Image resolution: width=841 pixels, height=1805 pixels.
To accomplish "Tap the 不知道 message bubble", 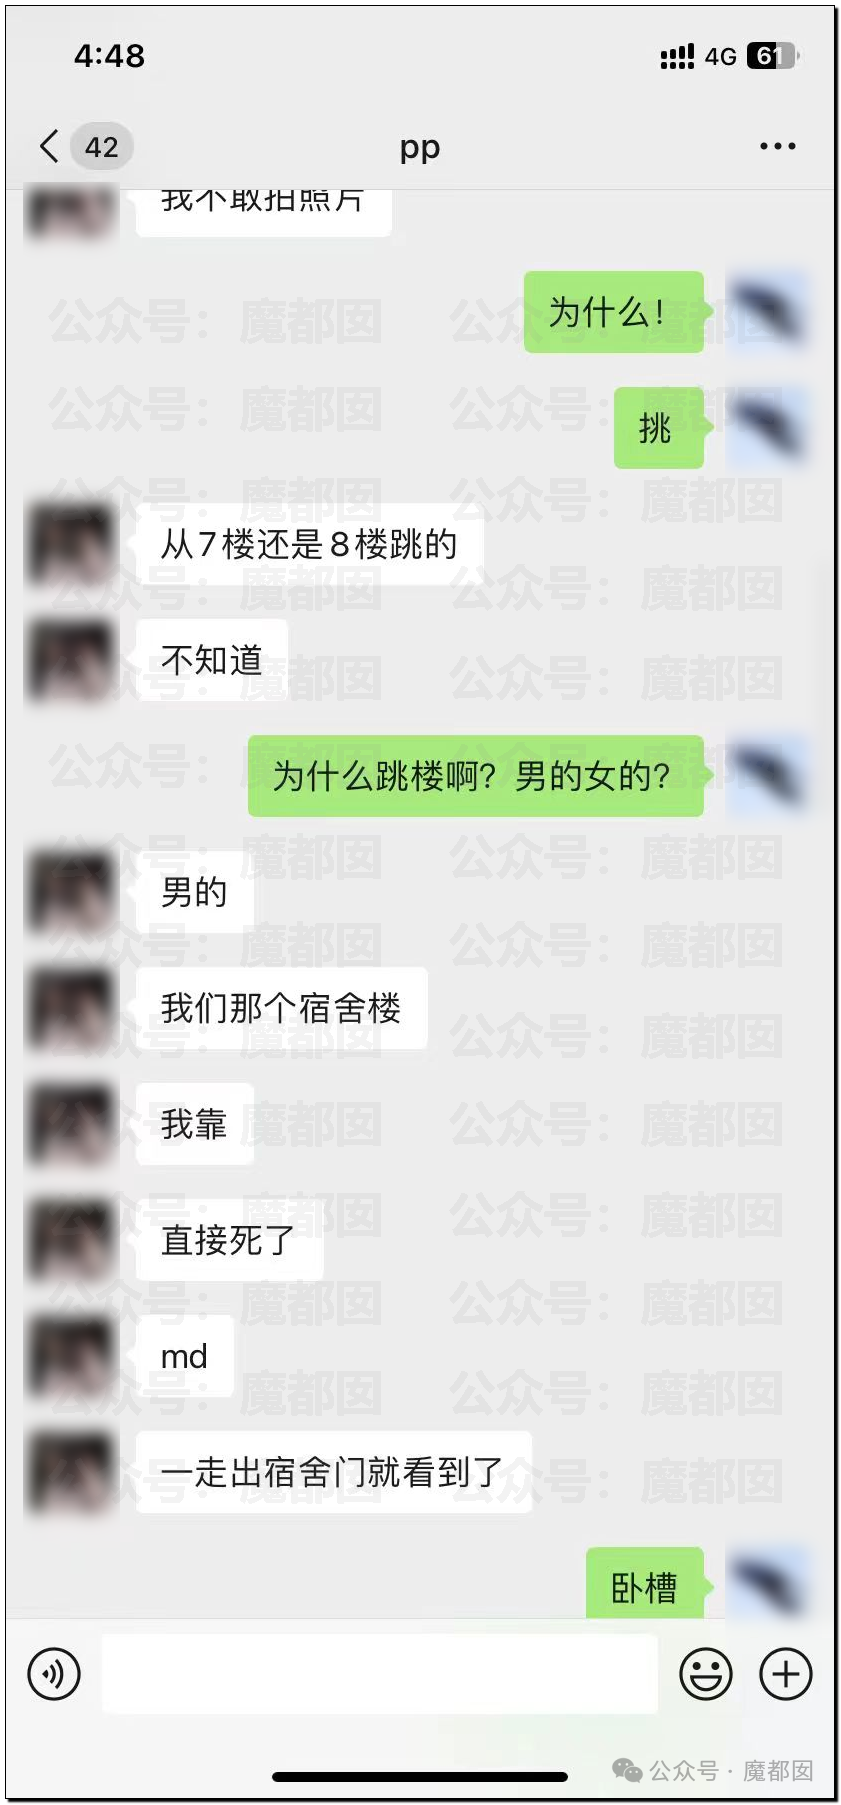I will click(212, 660).
